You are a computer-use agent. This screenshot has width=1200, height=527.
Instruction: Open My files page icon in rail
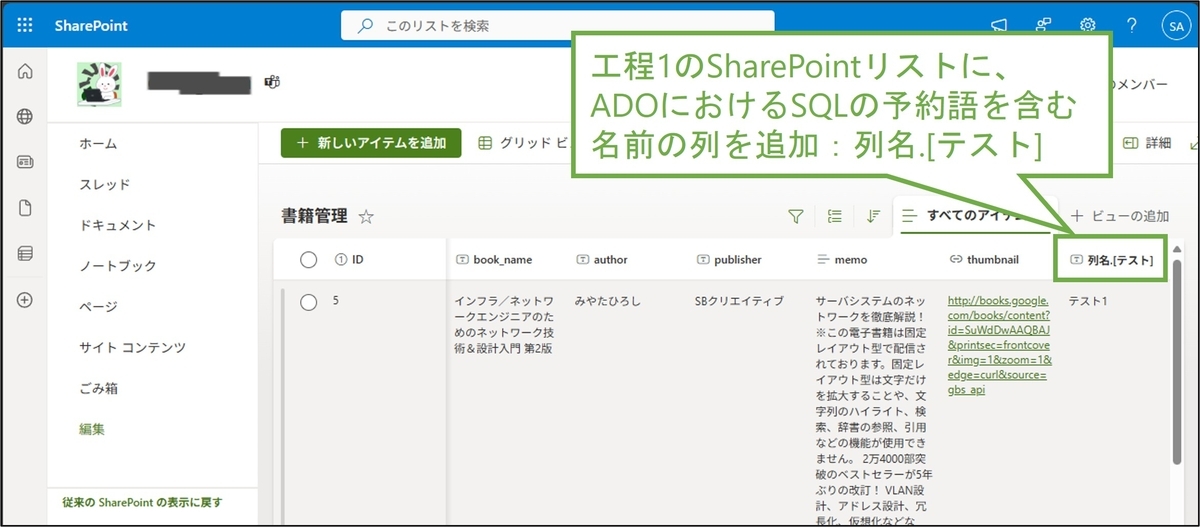(x=25, y=208)
